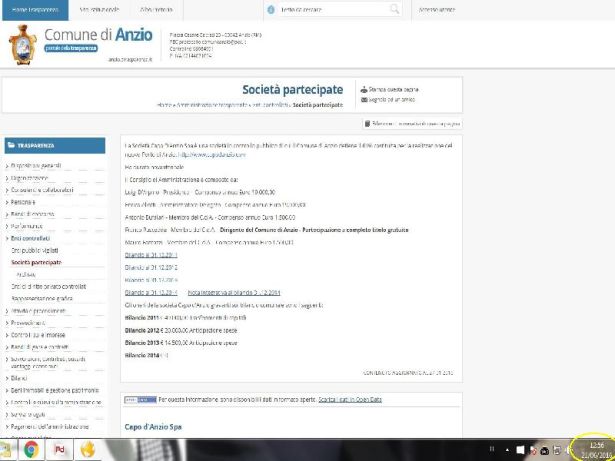
Task: Click the white flag Action Center tray icon
Action: coord(520,450)
